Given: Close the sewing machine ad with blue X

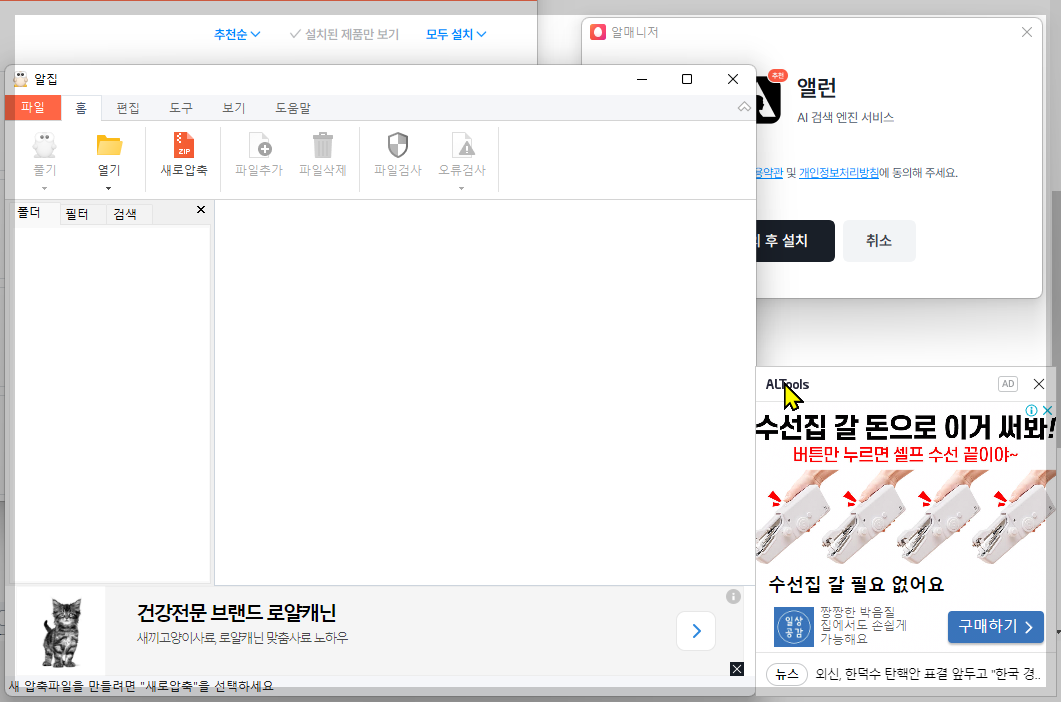Looking at the screenshot, I should point(1047,410).
